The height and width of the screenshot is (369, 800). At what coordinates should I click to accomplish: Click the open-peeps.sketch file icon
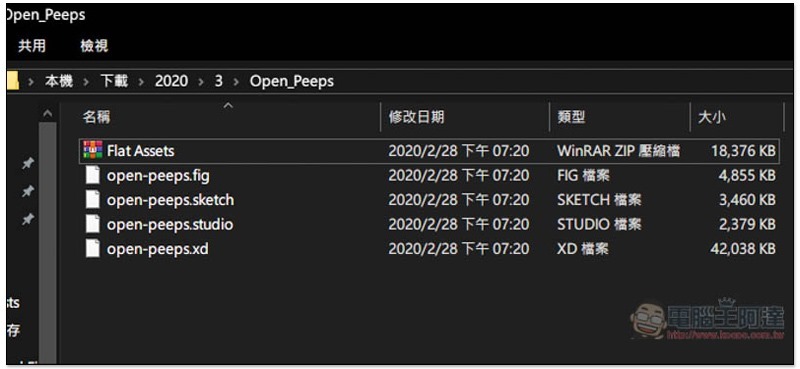[x=93, y=200]
